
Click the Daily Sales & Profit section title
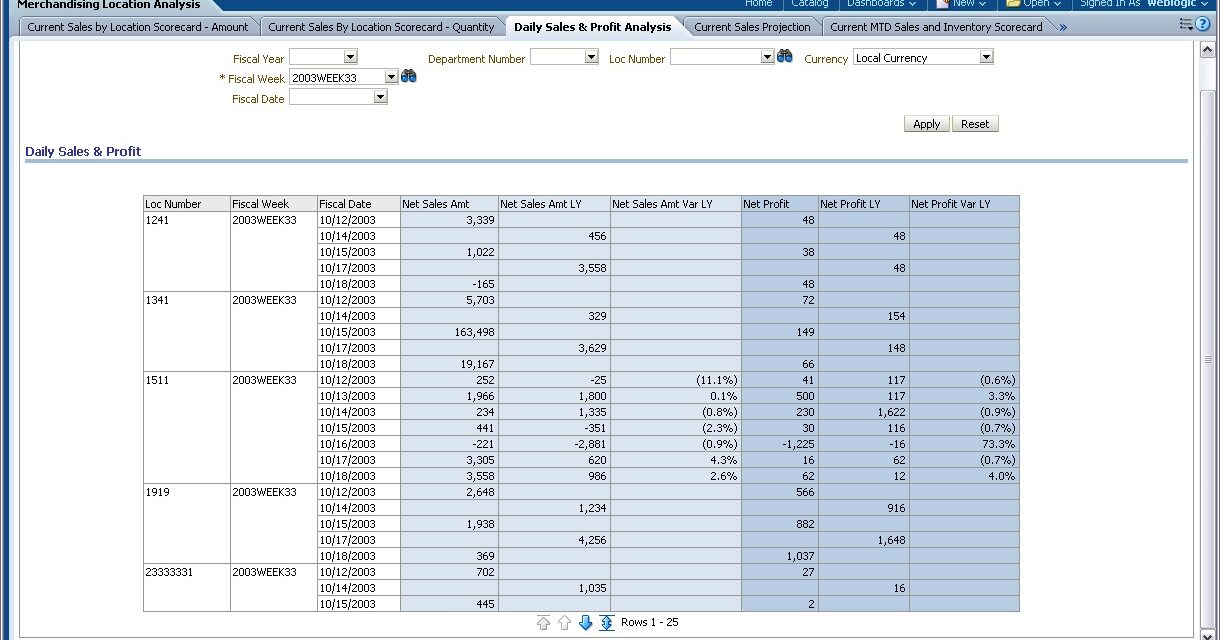[83, 151]
